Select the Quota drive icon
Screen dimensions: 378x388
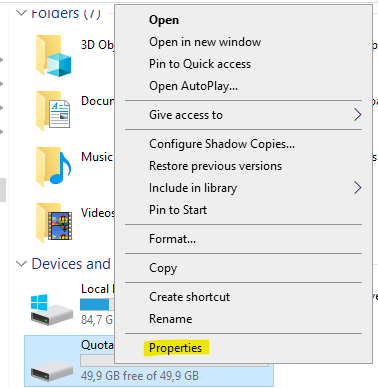point(52,370)
